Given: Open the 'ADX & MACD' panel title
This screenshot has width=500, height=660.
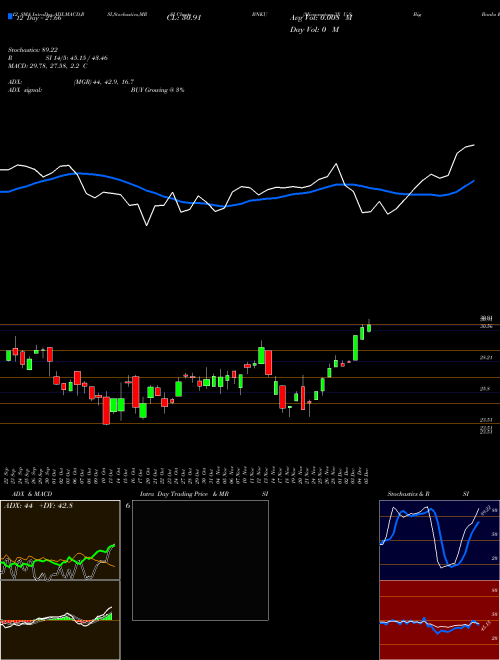Looking at the screenshot, I should click(x=32, y=494).
